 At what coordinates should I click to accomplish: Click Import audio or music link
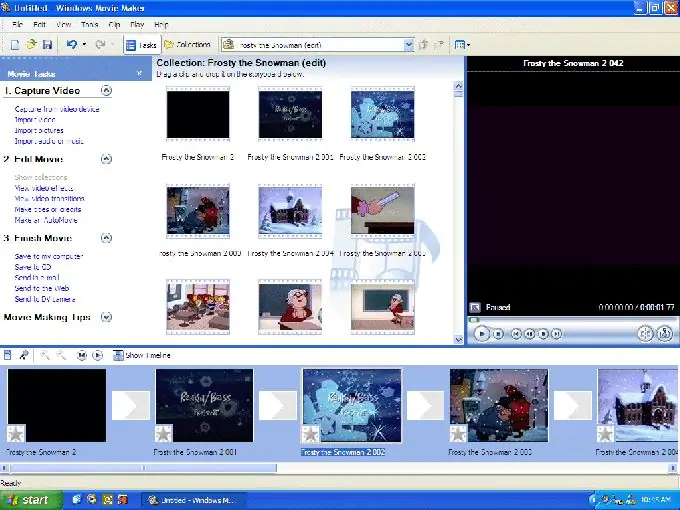[x=49, y=141]
